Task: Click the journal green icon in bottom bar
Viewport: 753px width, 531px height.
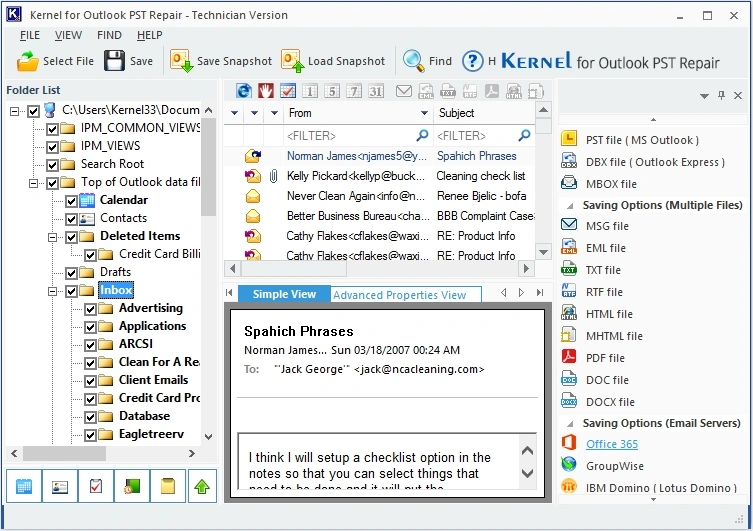Action: pyautogui.click(x=132, y=486)
